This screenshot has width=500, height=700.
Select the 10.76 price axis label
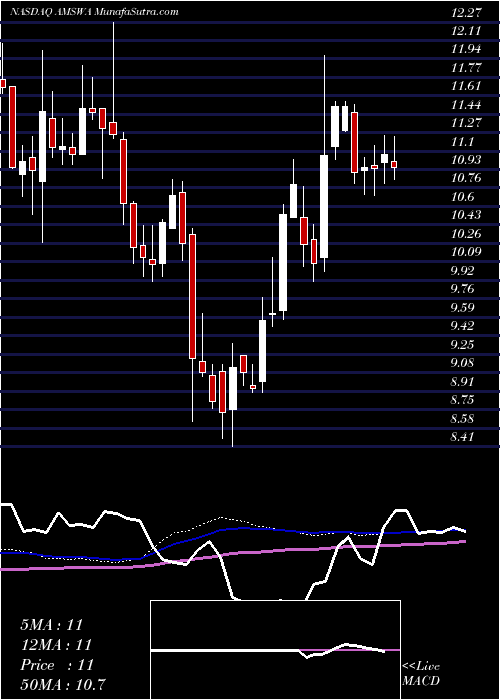point(466,179)
